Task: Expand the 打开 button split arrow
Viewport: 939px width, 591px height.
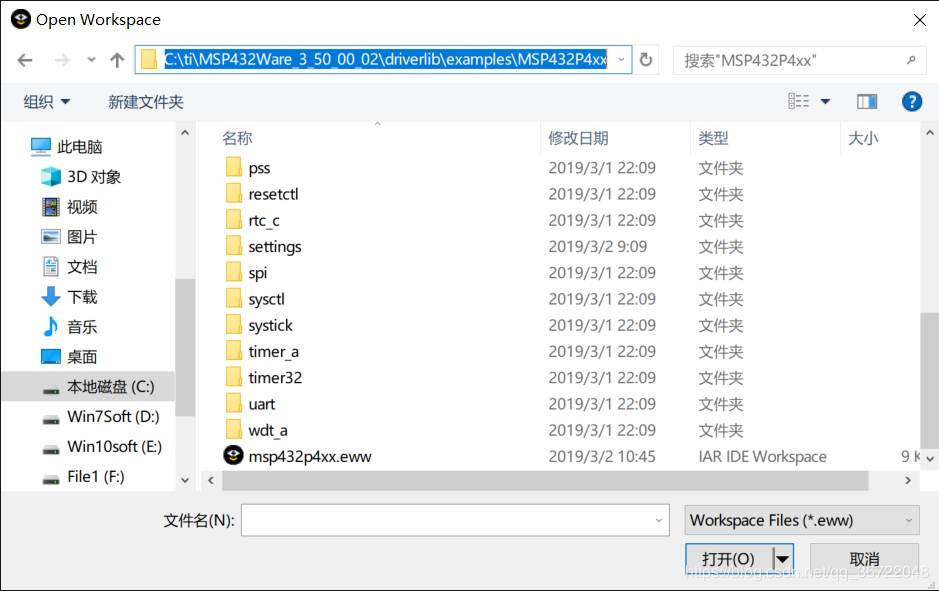Action: pyautogui.click(x=783, y=559)
